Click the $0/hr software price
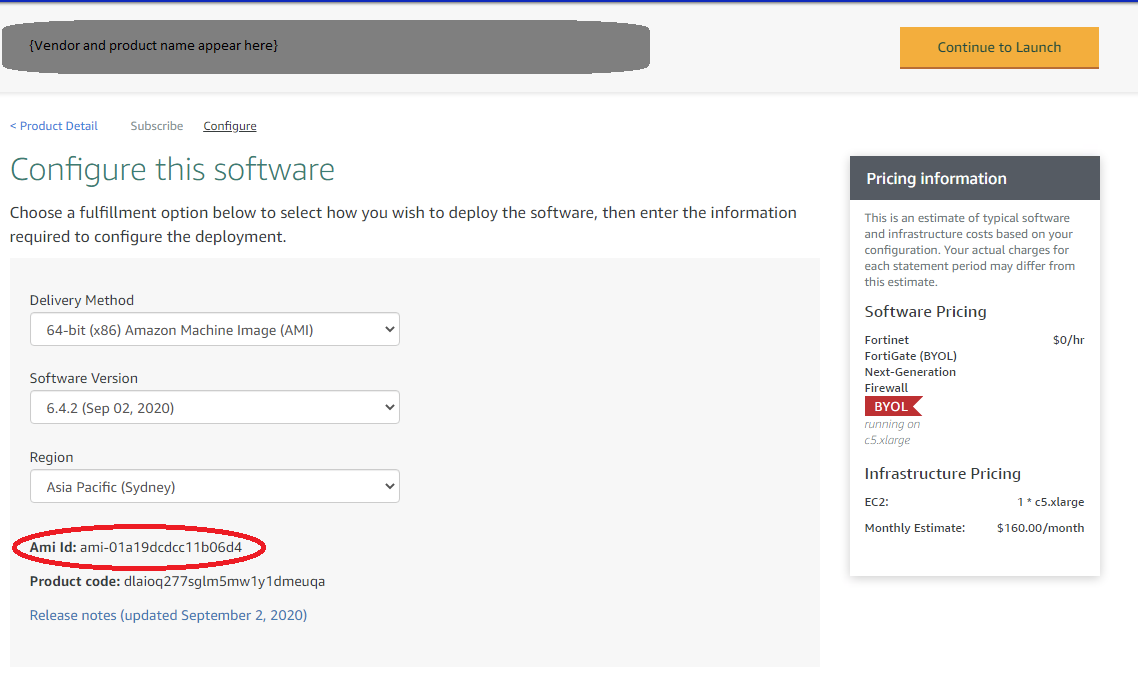 (x=1068, y=340)
